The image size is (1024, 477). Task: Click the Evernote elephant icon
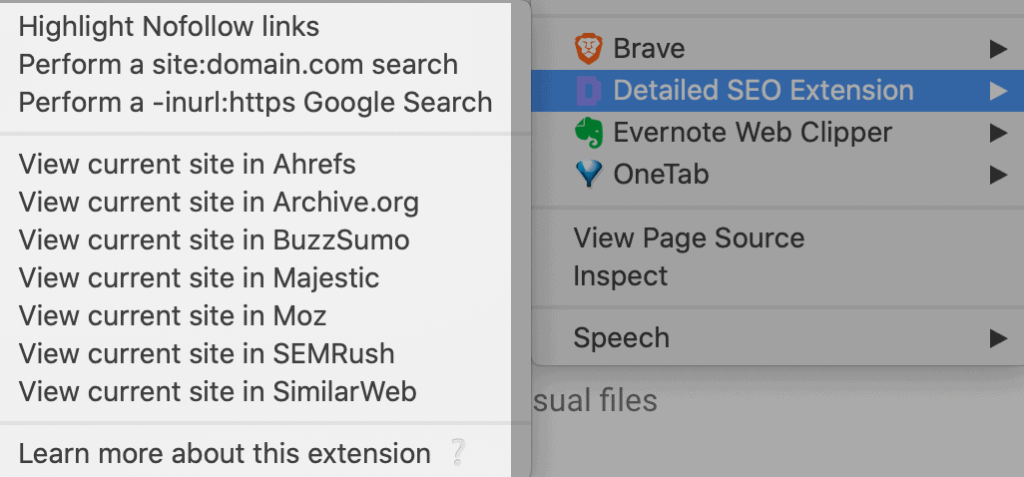click(x=589, y=133)
